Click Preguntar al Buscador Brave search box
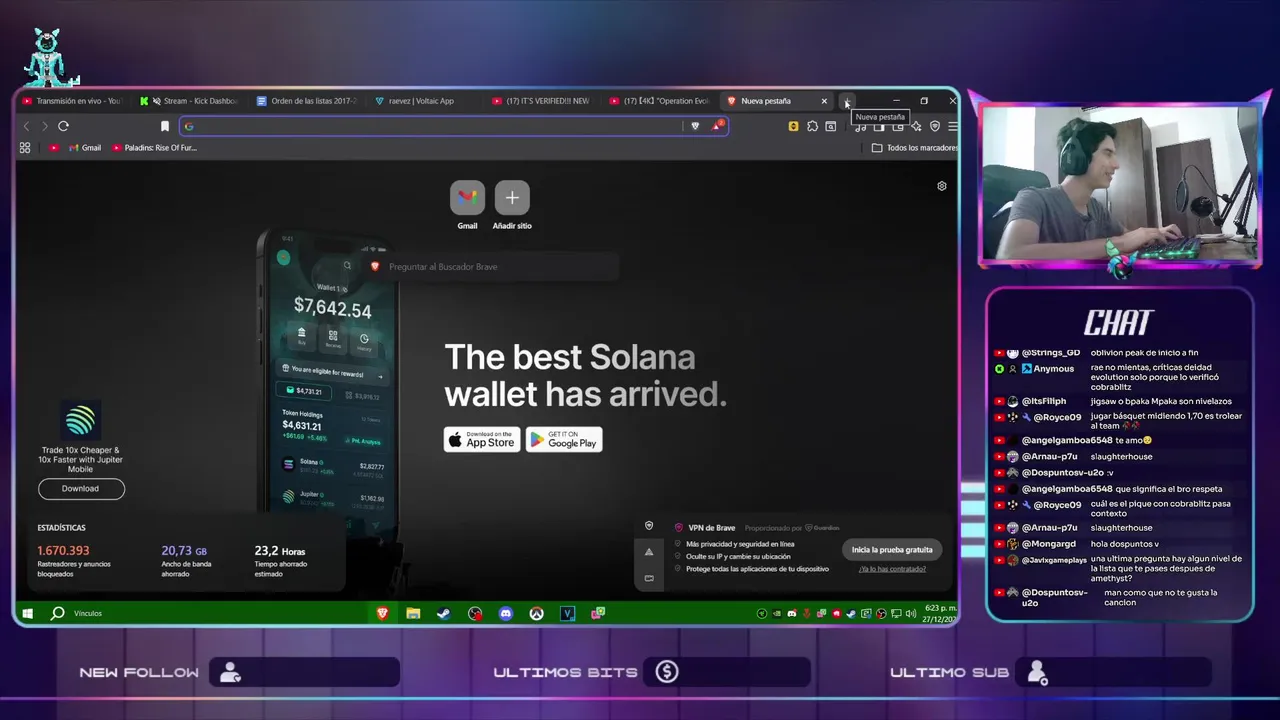The width and height of the screenshot is (1280, 720). (490, 267)
